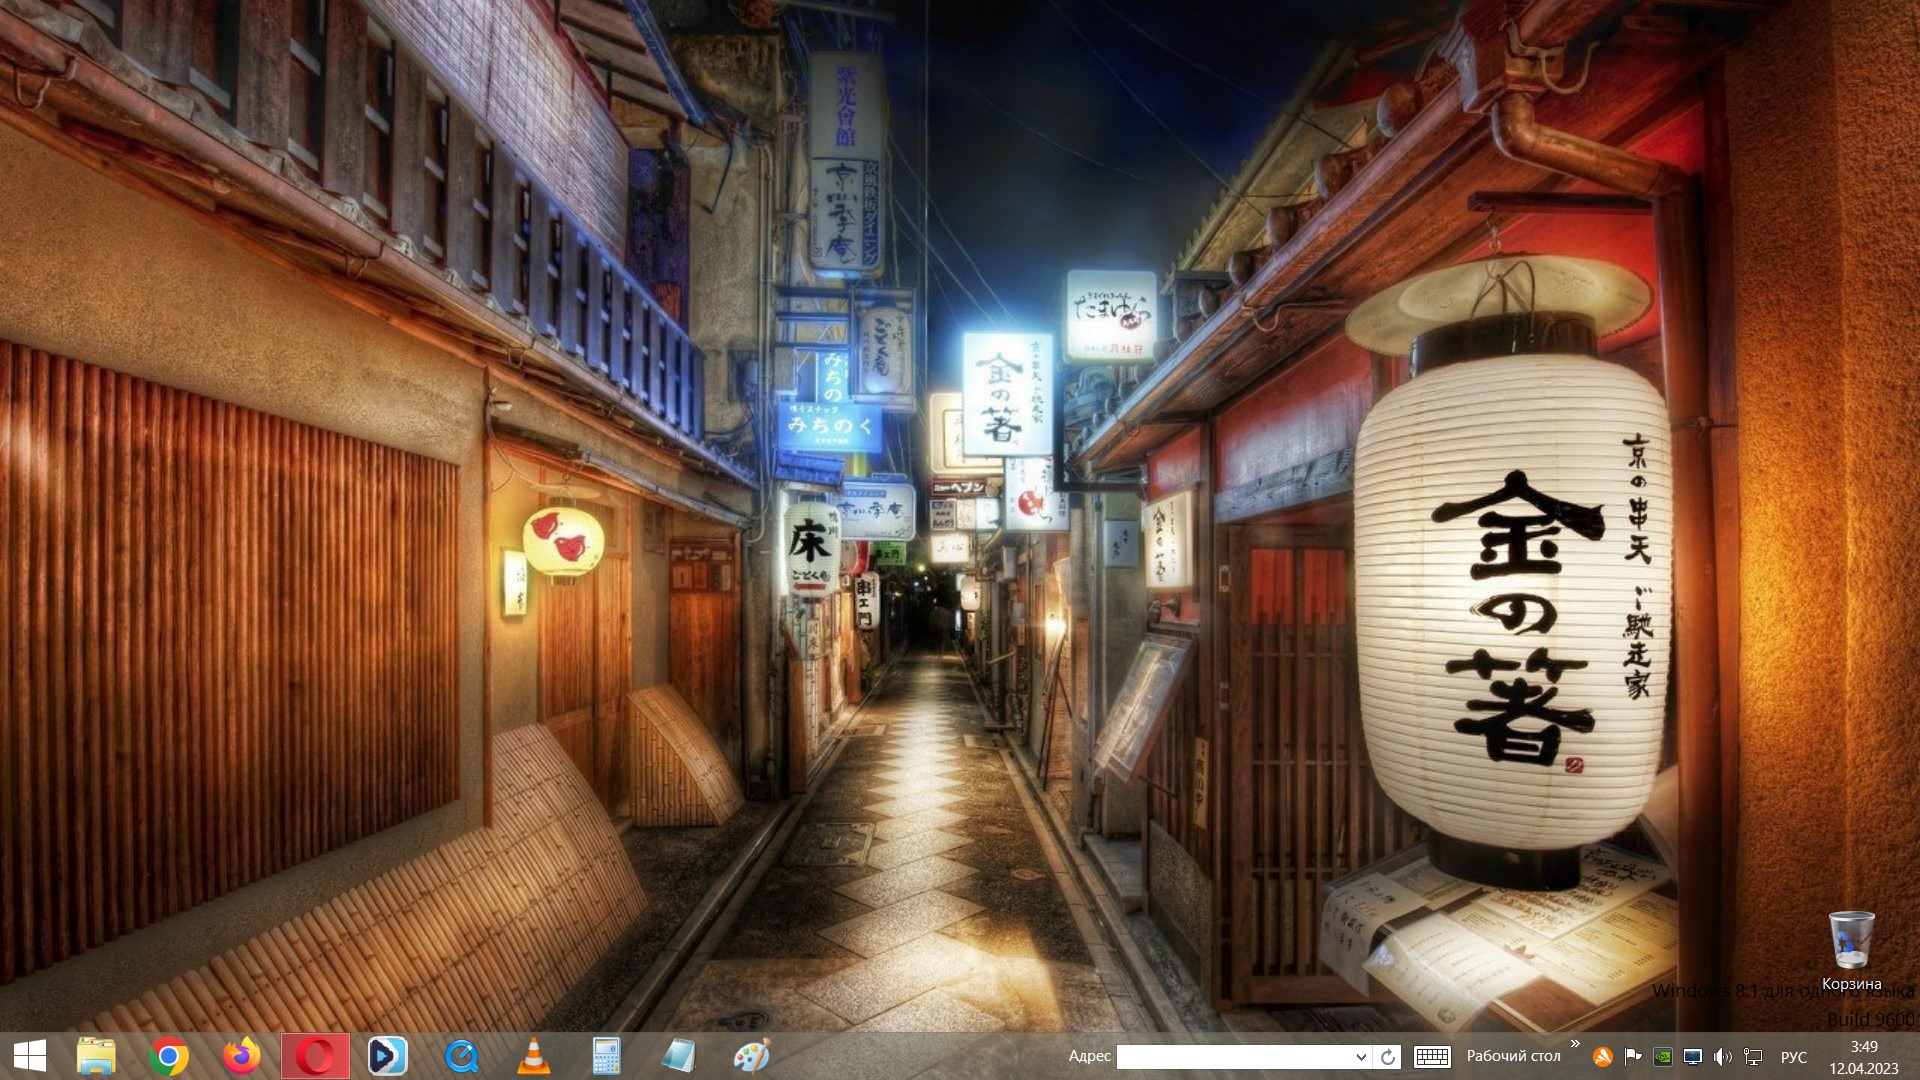The height and width of the screenshot is (1080, 1920).
Task: Launch Paint from taskbar
Action: (x=752, y=1056)
